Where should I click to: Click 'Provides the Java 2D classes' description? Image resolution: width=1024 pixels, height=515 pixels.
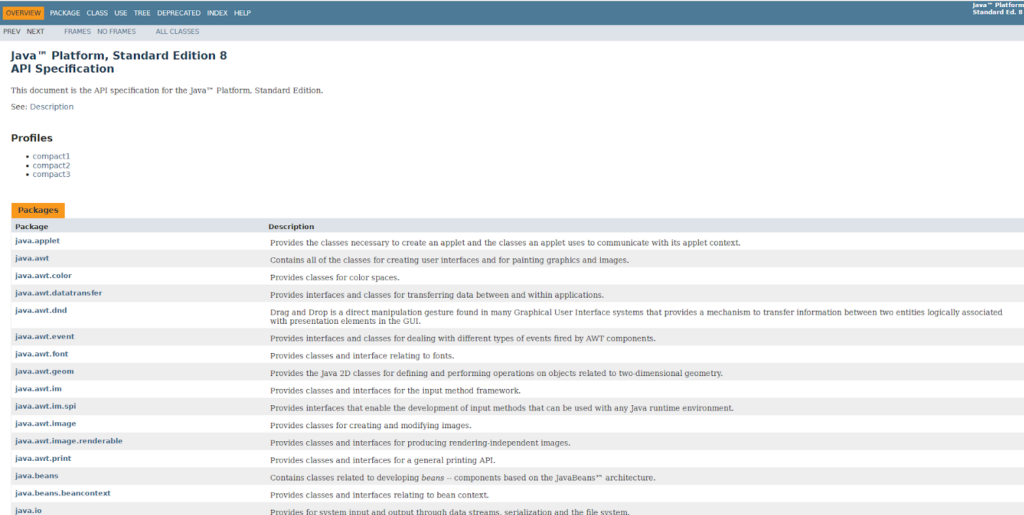[496, 373]
